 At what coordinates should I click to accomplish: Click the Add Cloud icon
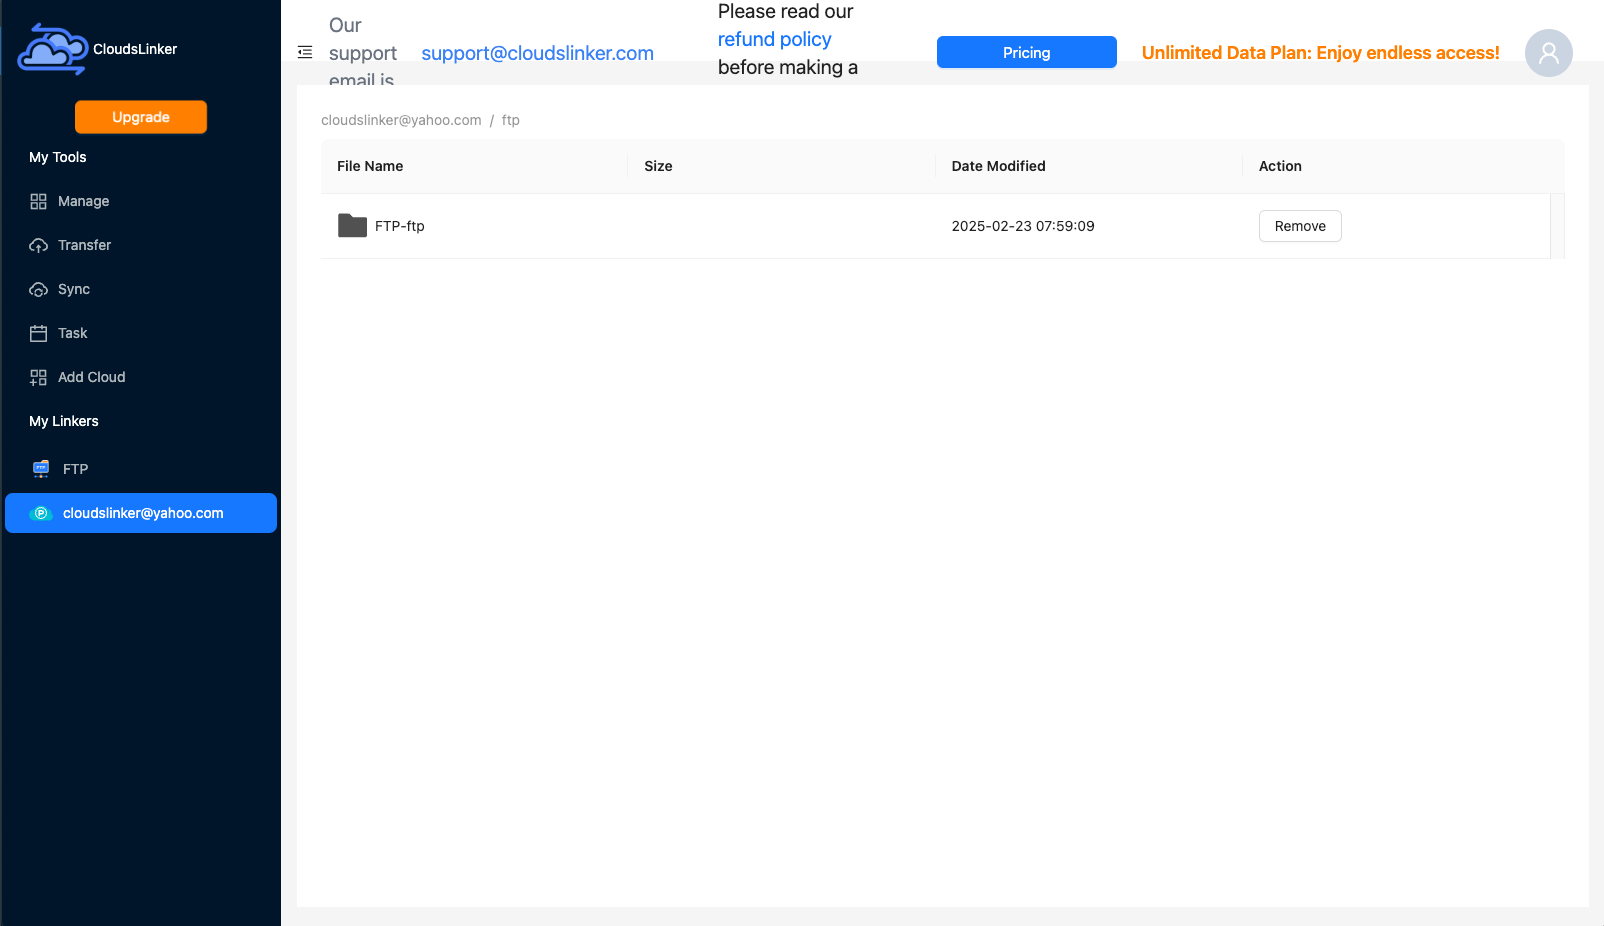[x=38, y=377]
